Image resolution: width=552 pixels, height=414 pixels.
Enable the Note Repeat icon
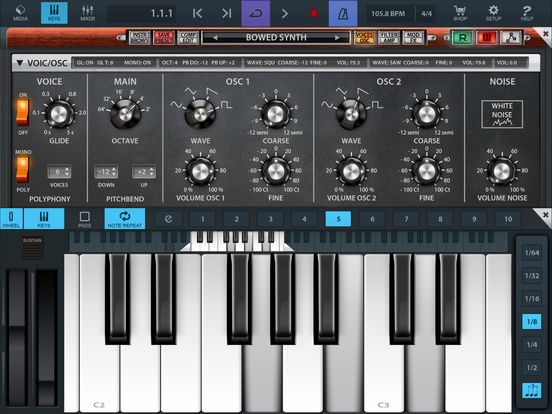(125, 219)
